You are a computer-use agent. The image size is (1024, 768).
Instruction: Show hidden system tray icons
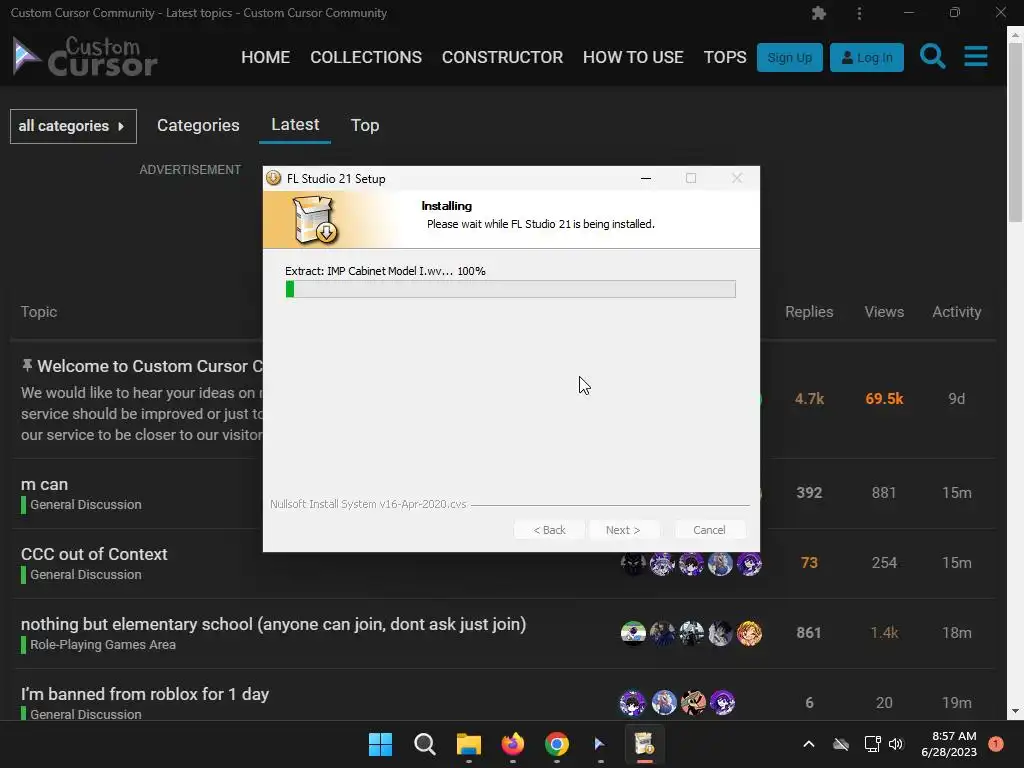[x=808, y=744]
